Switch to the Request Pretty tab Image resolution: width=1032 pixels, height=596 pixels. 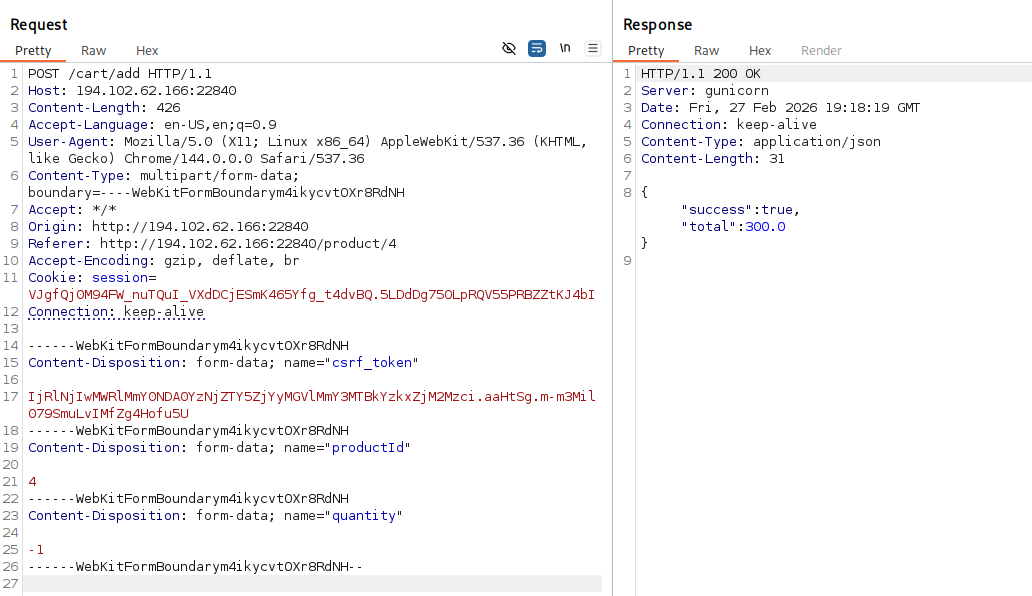[x=33, y=51]
